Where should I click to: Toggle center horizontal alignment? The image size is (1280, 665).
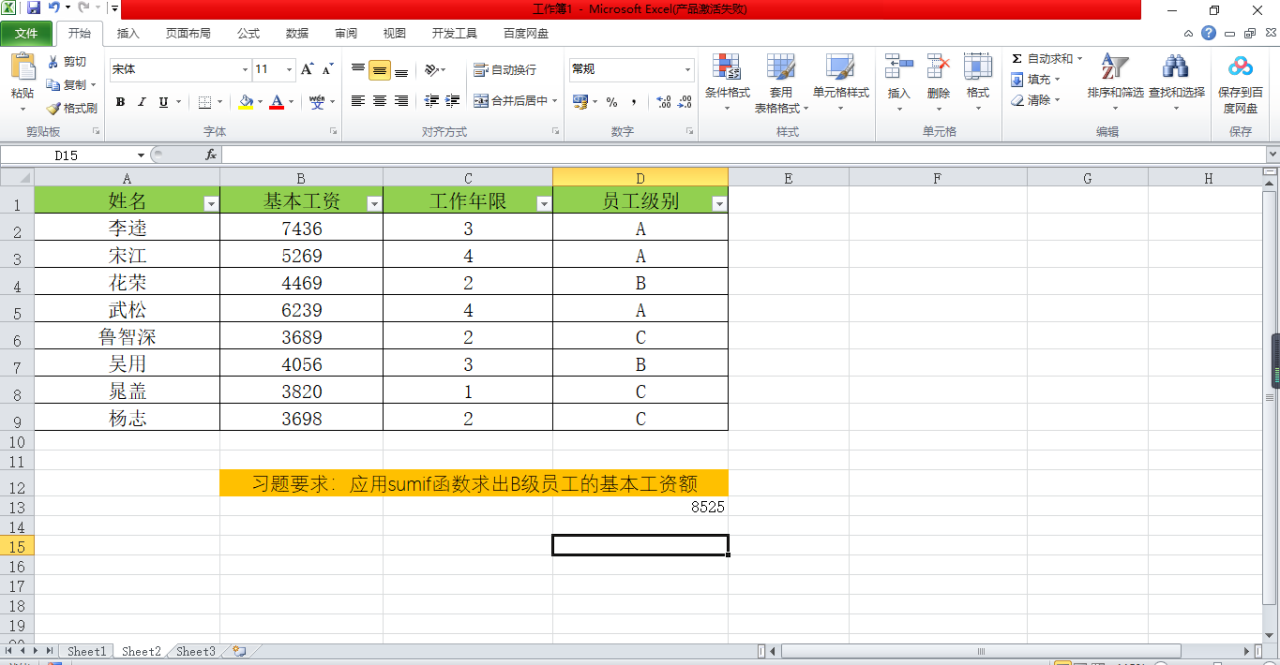tap(379, 101)
